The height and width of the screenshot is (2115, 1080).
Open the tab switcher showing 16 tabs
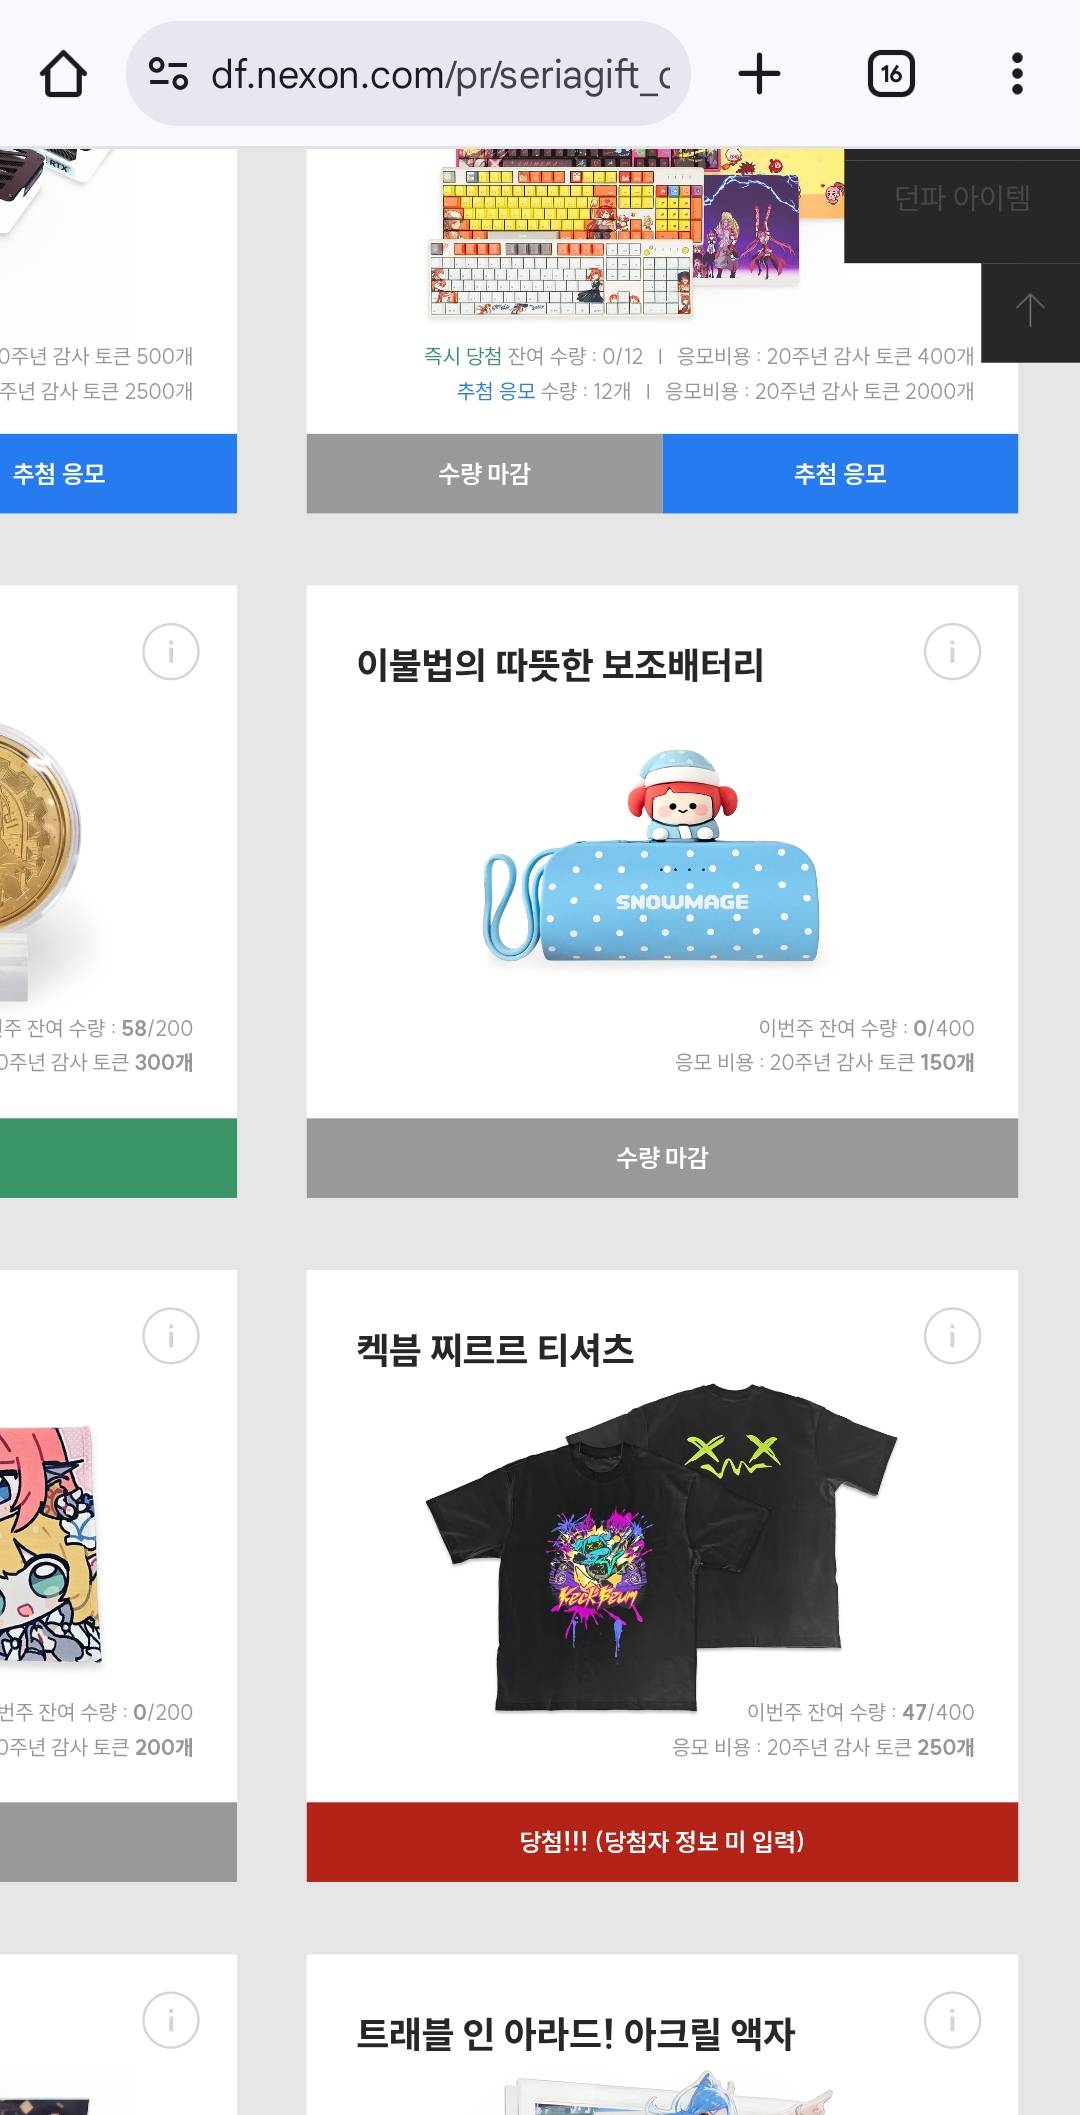click(x=891, y=74)
